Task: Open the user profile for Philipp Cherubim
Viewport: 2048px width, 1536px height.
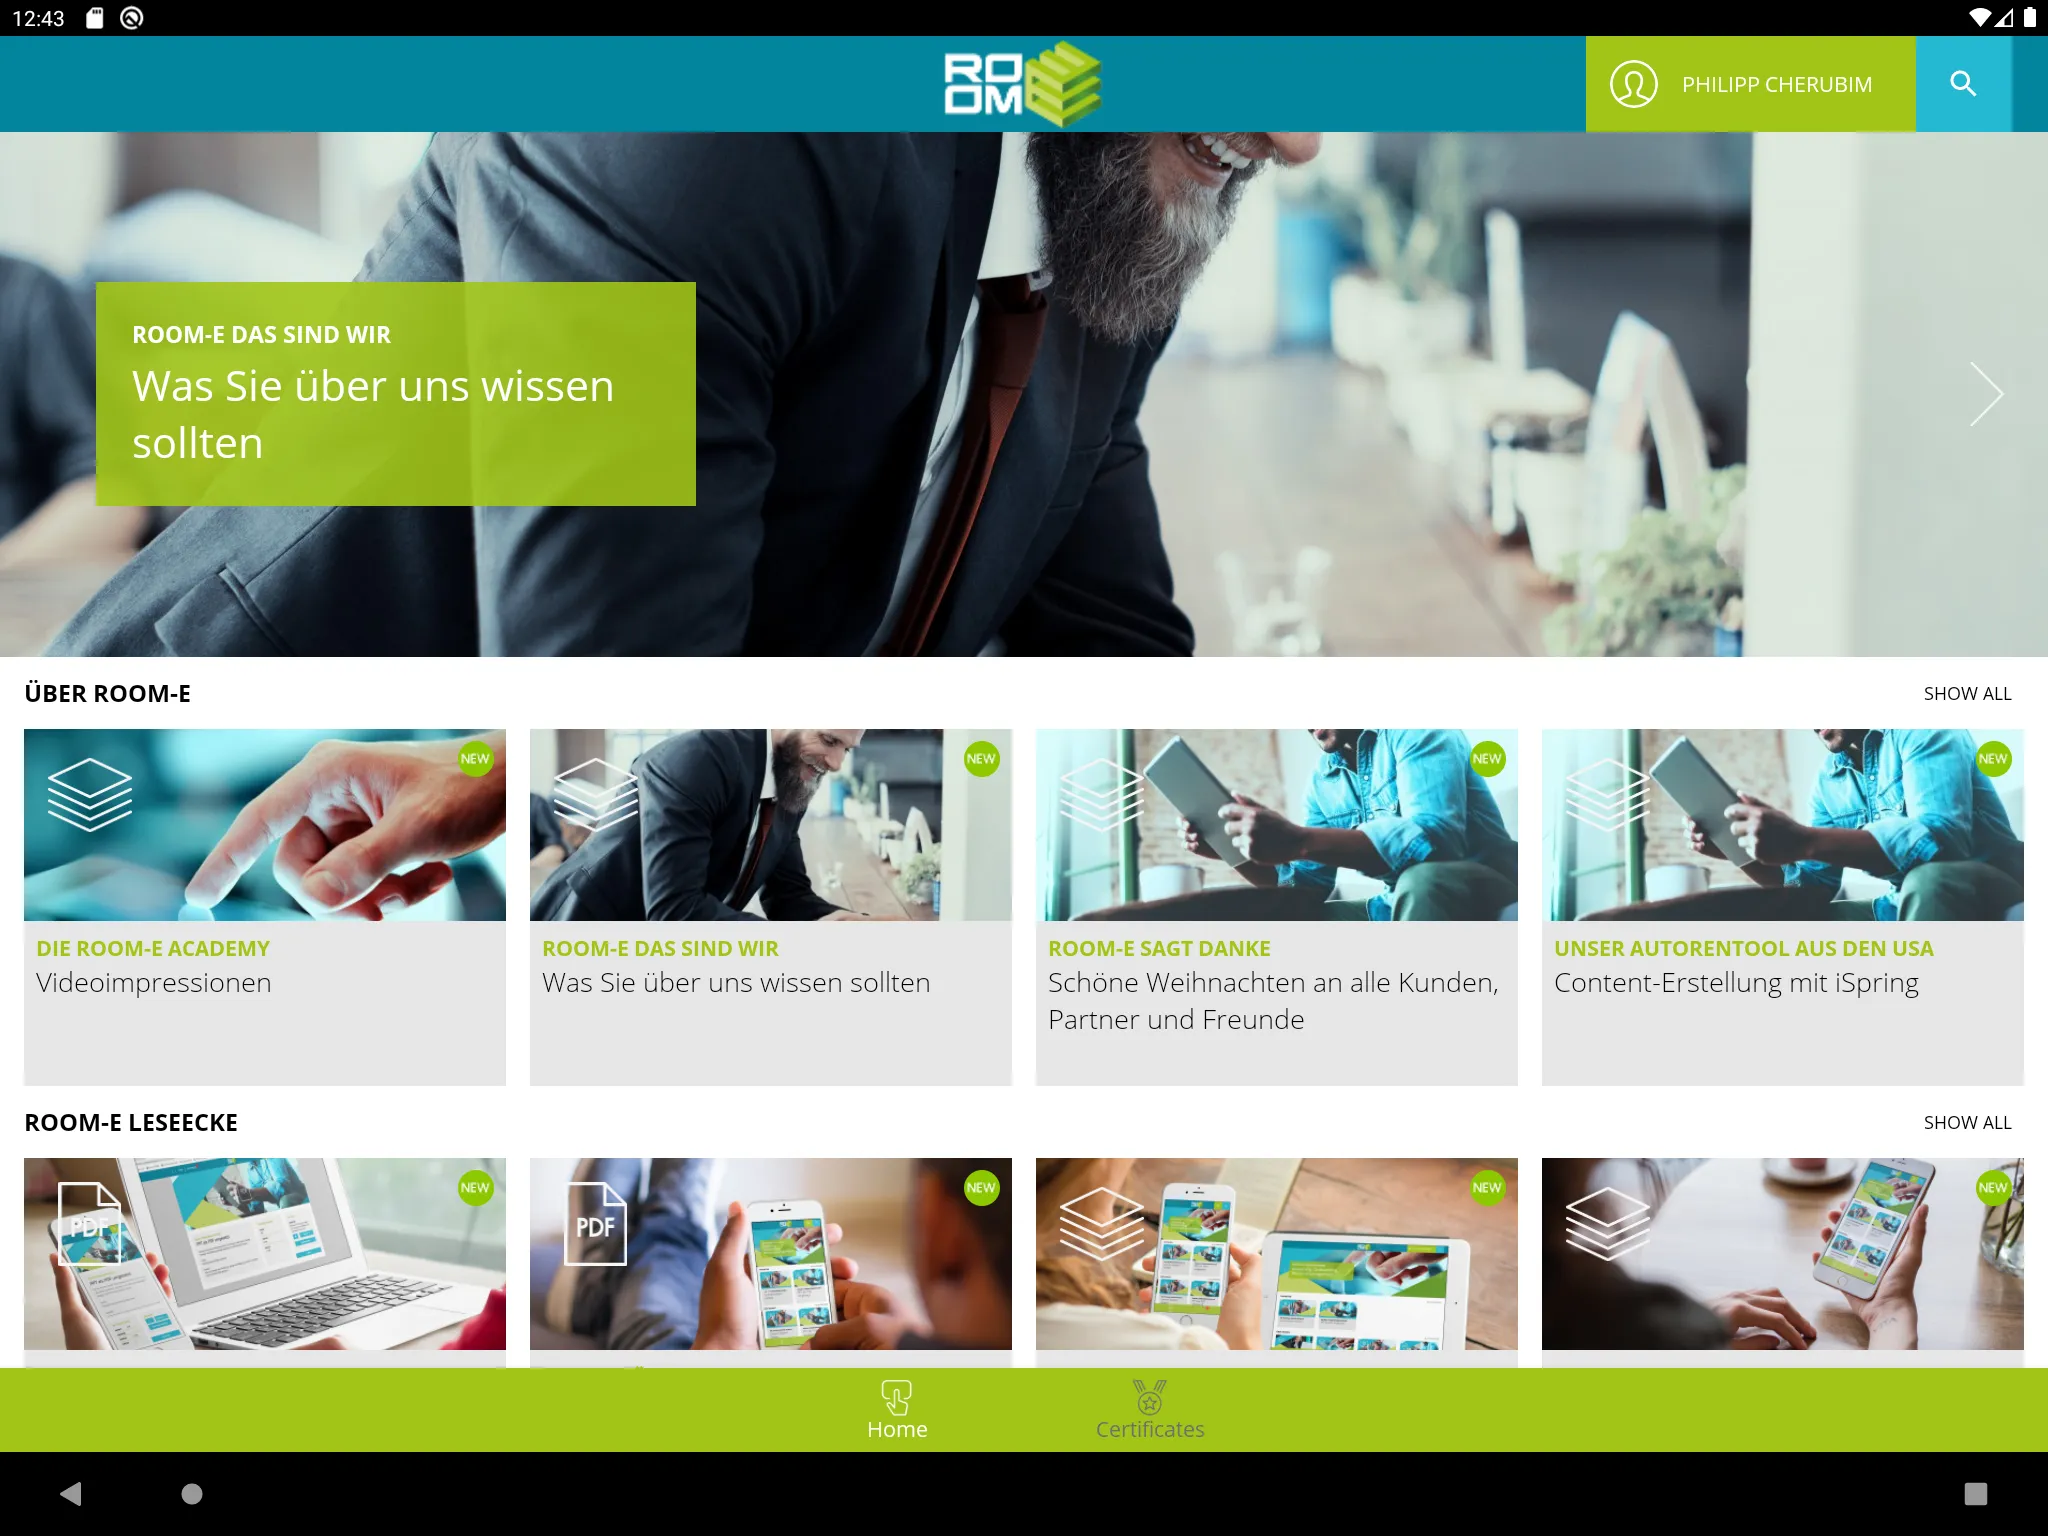Action: tap(1748, 84)
